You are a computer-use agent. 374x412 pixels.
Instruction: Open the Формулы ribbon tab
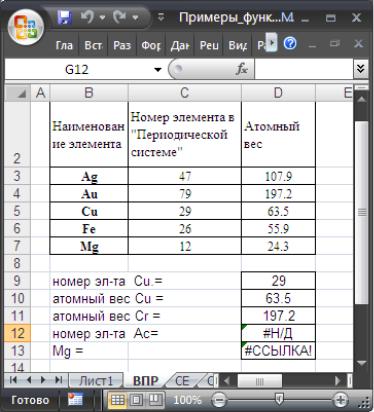pyautogui.click(x=151, y=45)
